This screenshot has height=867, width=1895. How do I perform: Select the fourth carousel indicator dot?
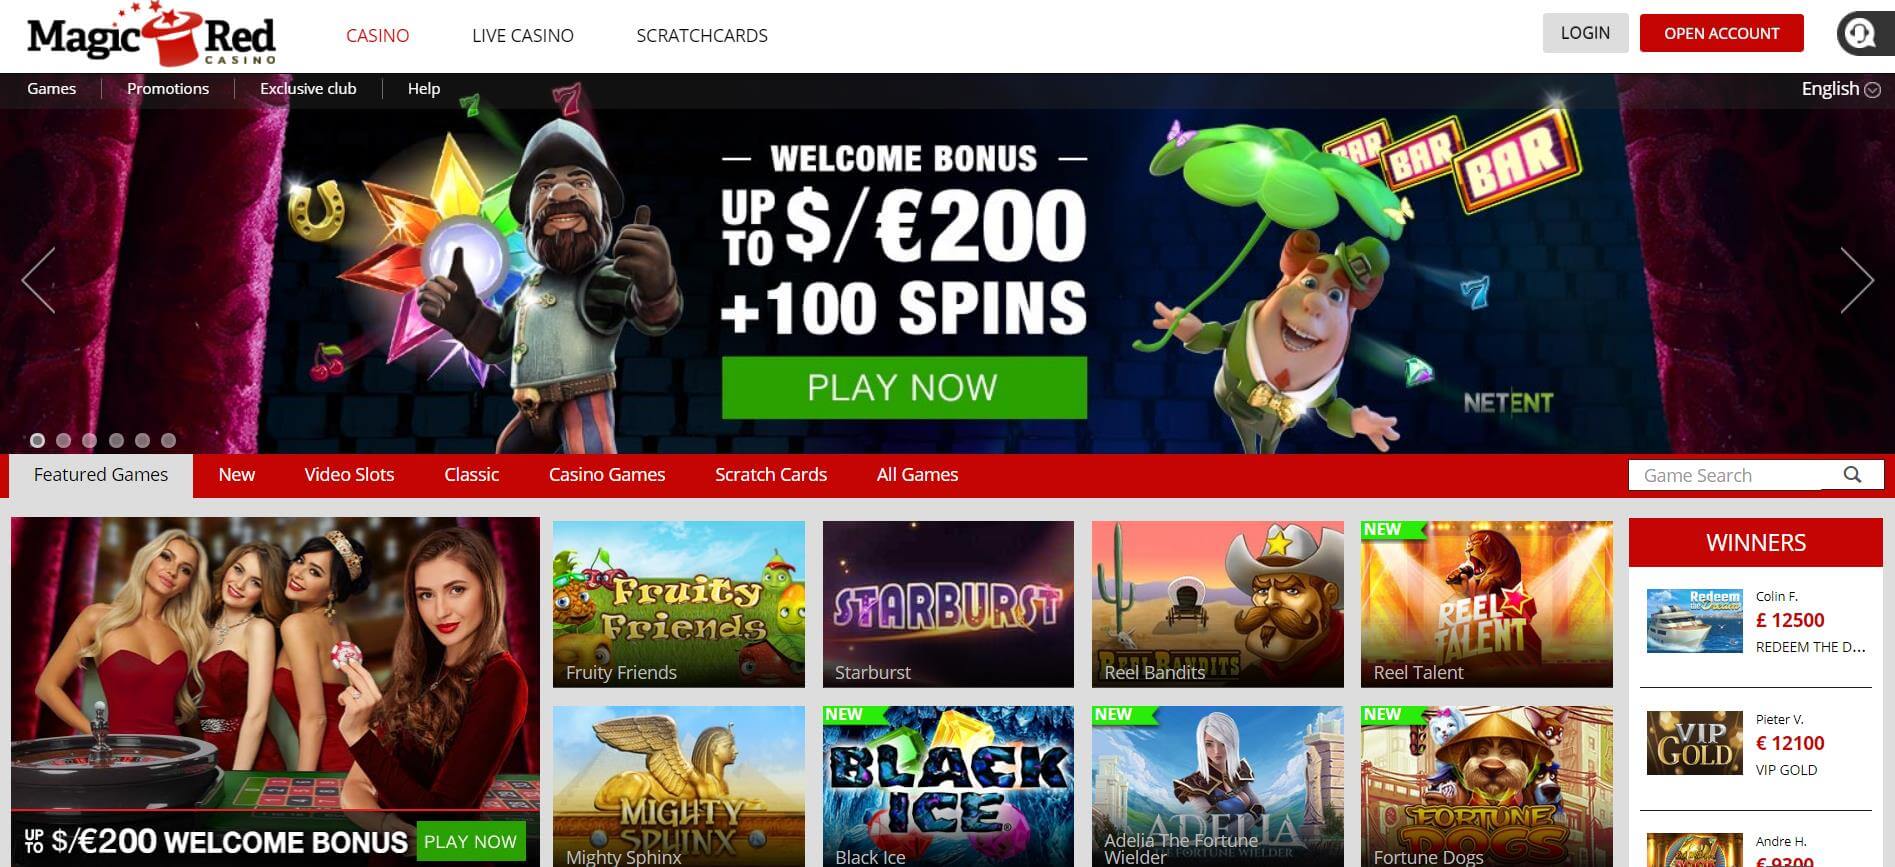point(116,440)
